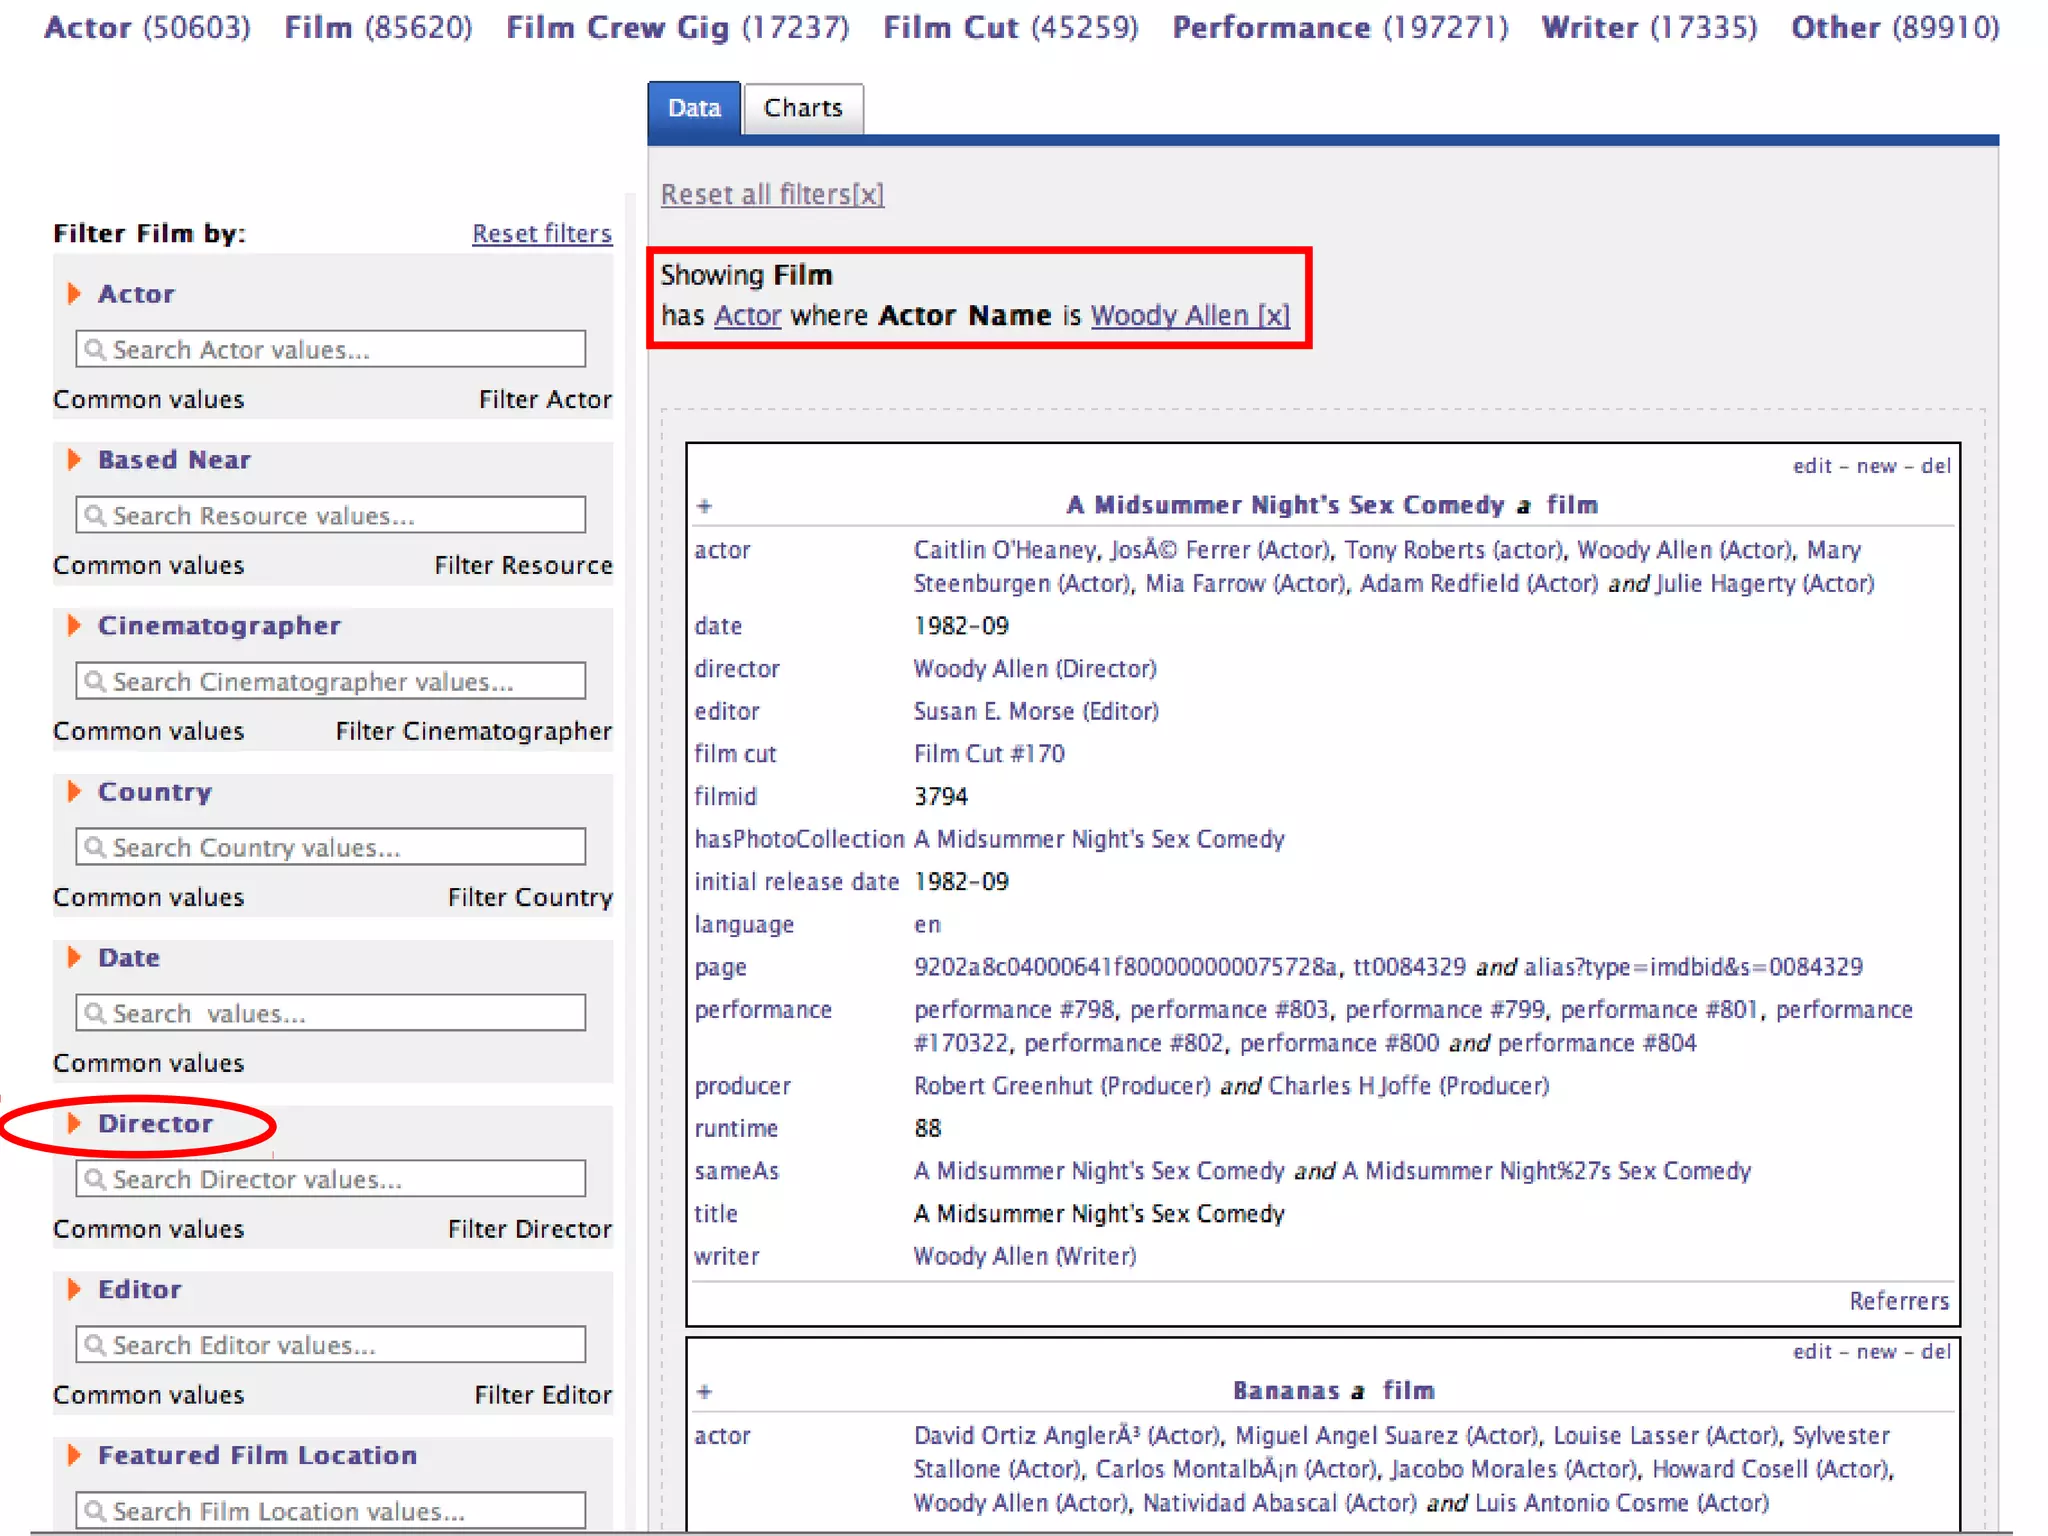
Task: Click Reset all filters link
Action: click(x=772, y=194)
